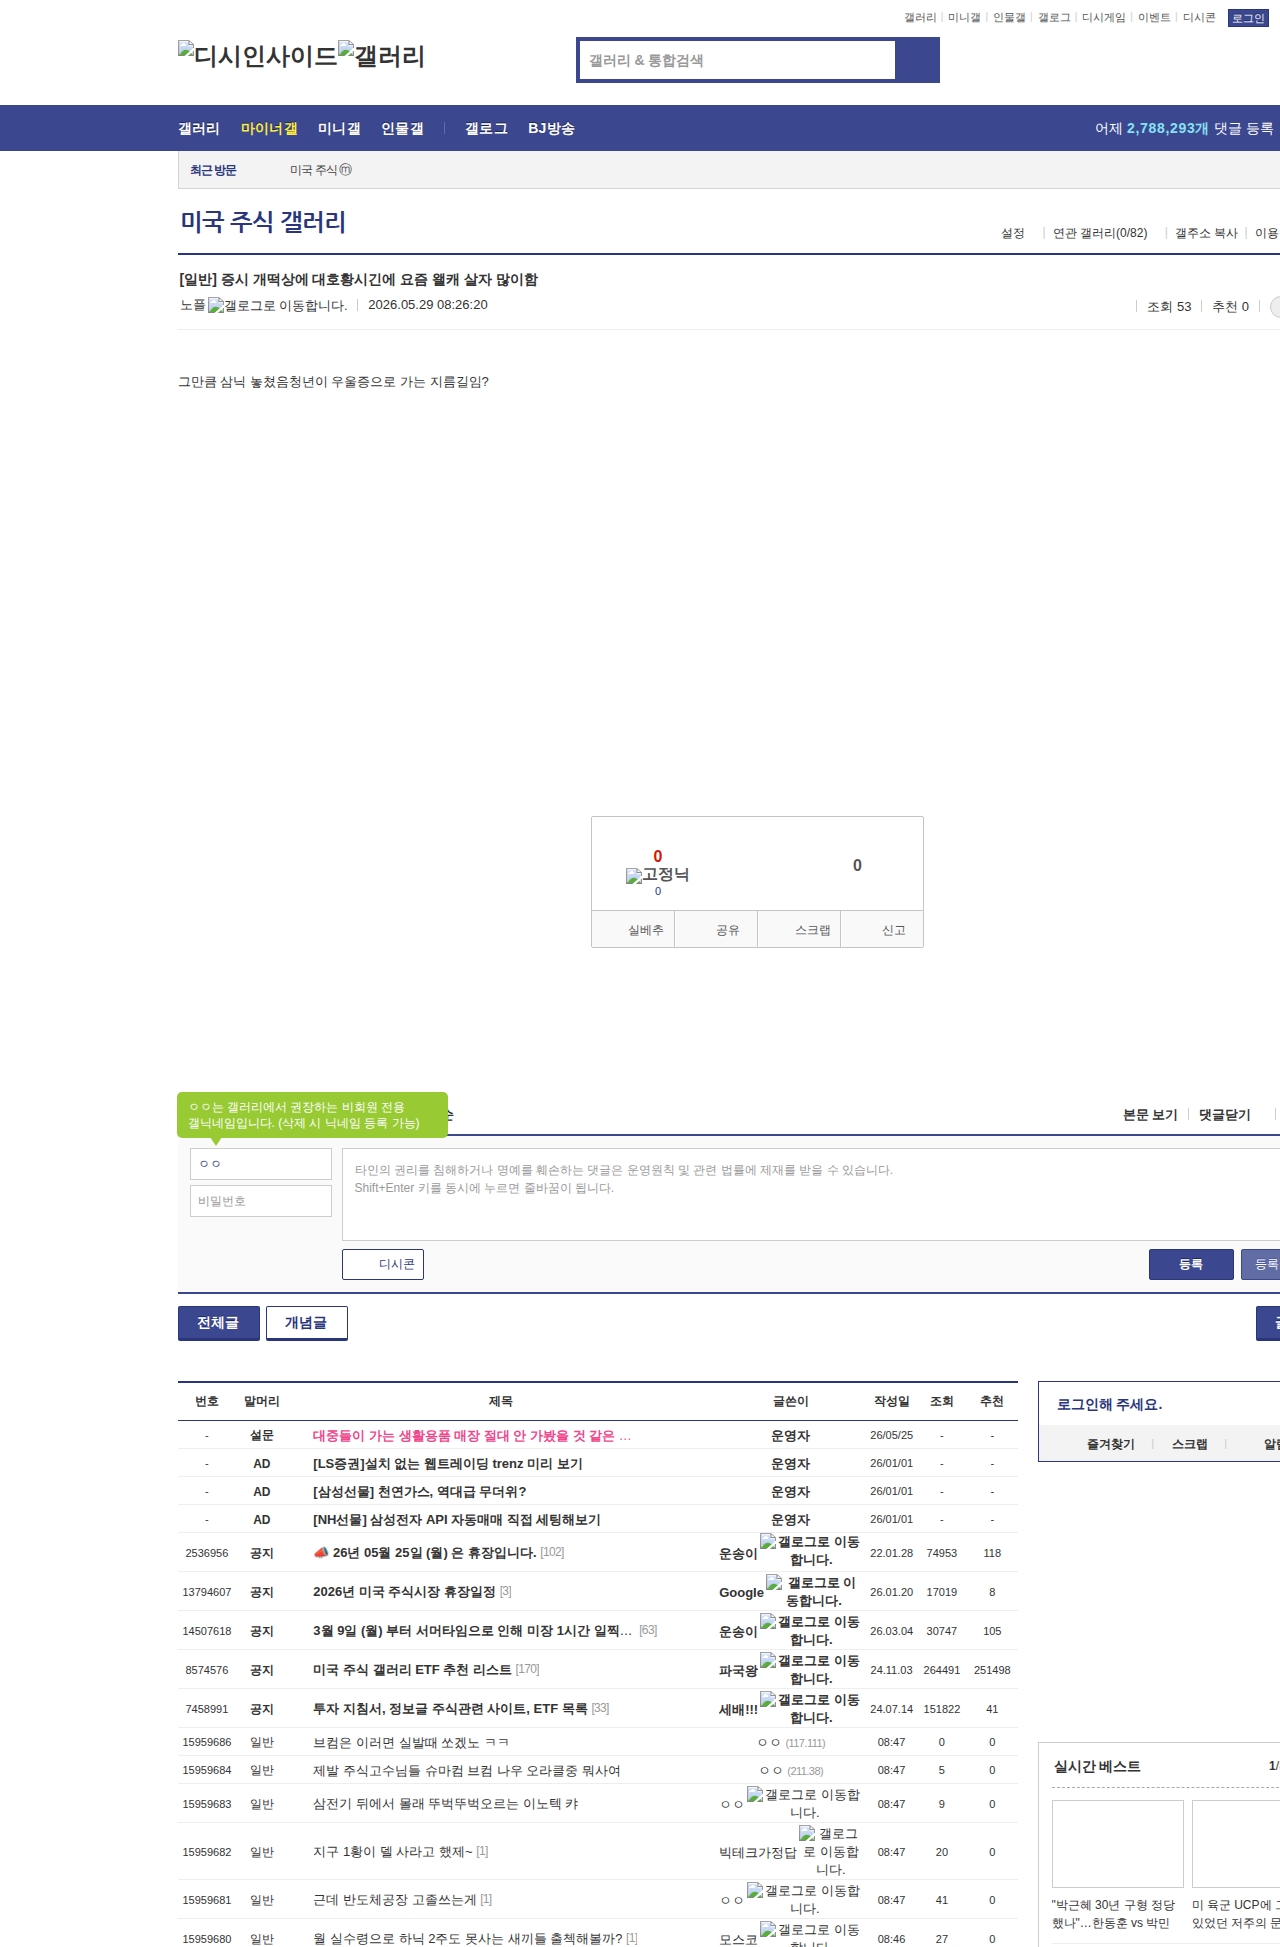Open the post 브컴은 이러면 실발때 쏘겠노
Viewport: 1280px width, 1947px height.
(x=411, y=1742)
